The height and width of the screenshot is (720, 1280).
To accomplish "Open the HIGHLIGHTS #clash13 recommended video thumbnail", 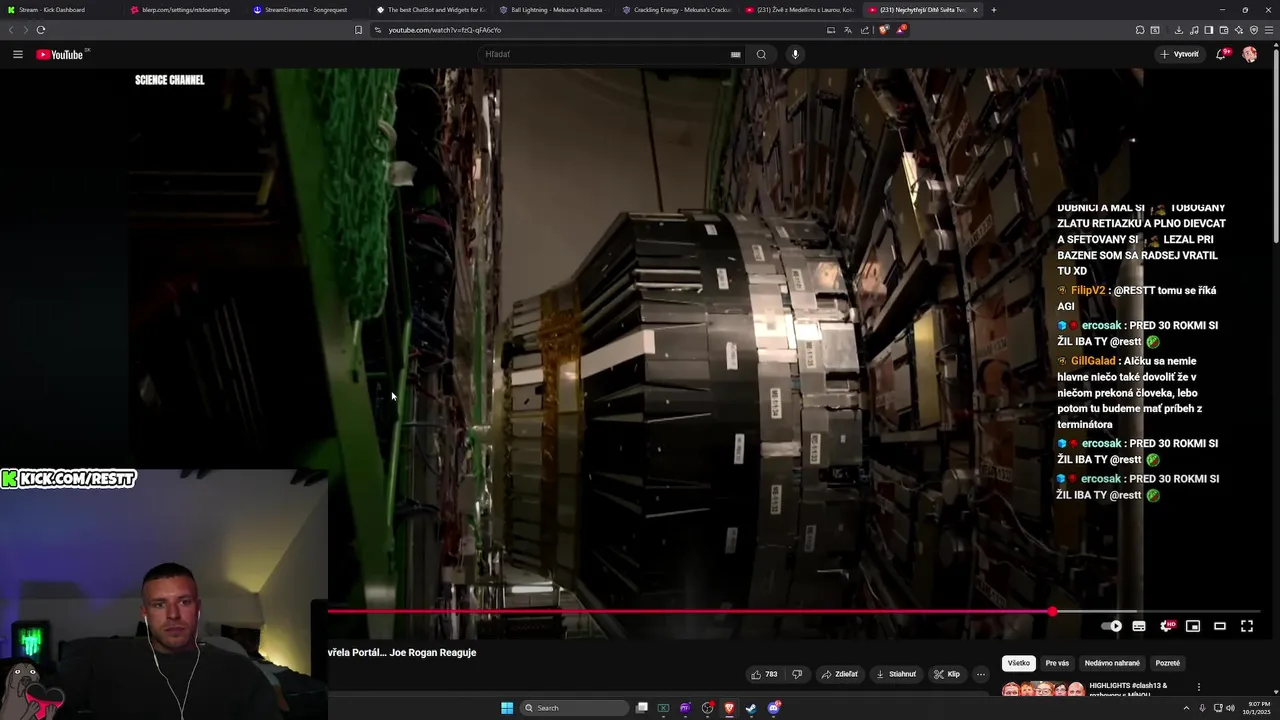I will [1043, 688].
